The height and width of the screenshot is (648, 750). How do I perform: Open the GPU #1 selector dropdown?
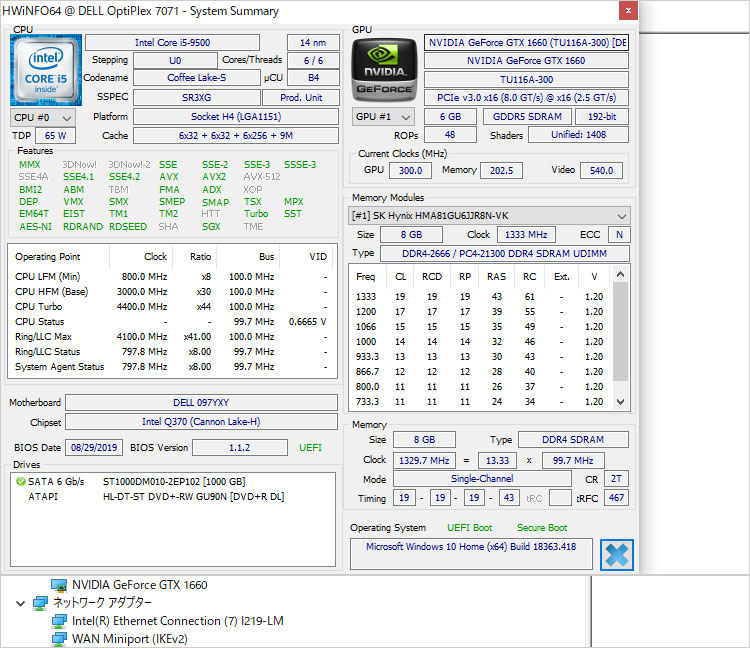(383, 117)
